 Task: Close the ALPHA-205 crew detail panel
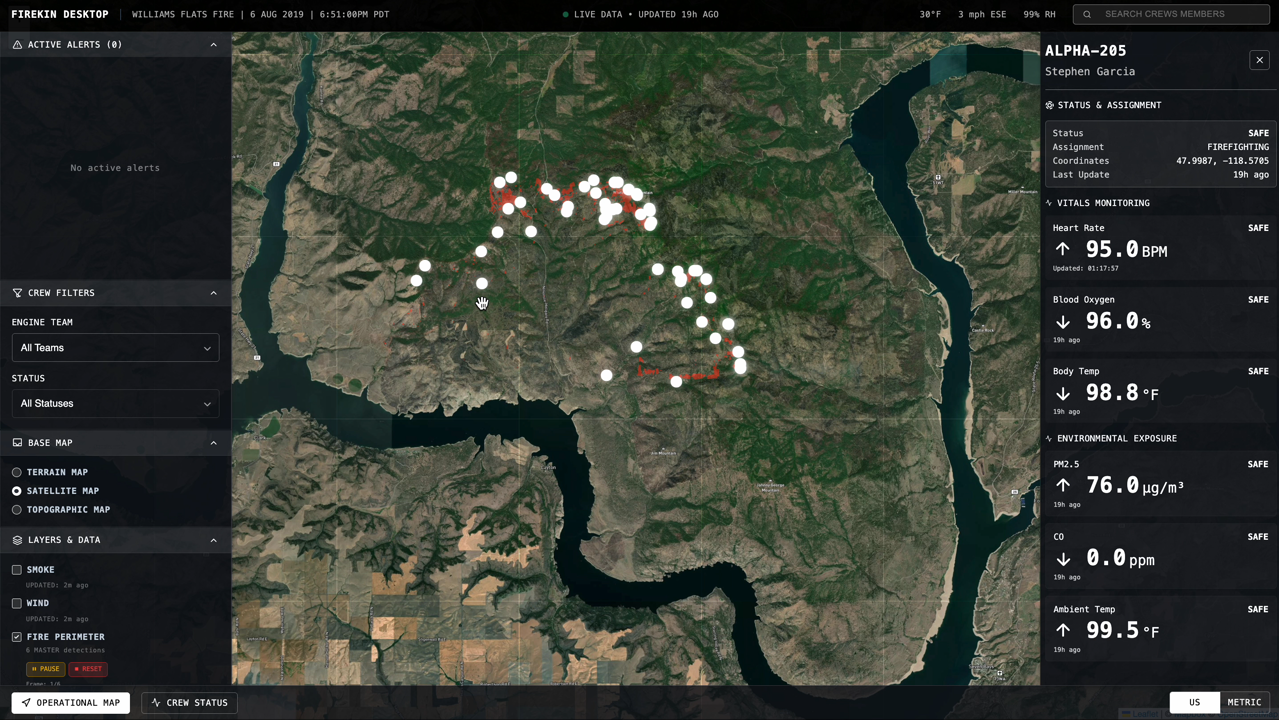1259,60
